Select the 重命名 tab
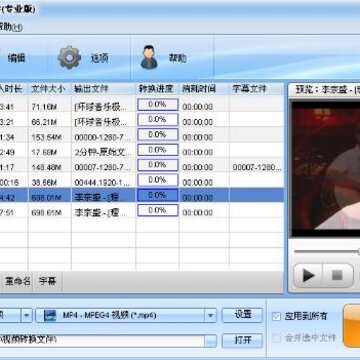This screenshot has width=360, height=360. tap(17, 281)
